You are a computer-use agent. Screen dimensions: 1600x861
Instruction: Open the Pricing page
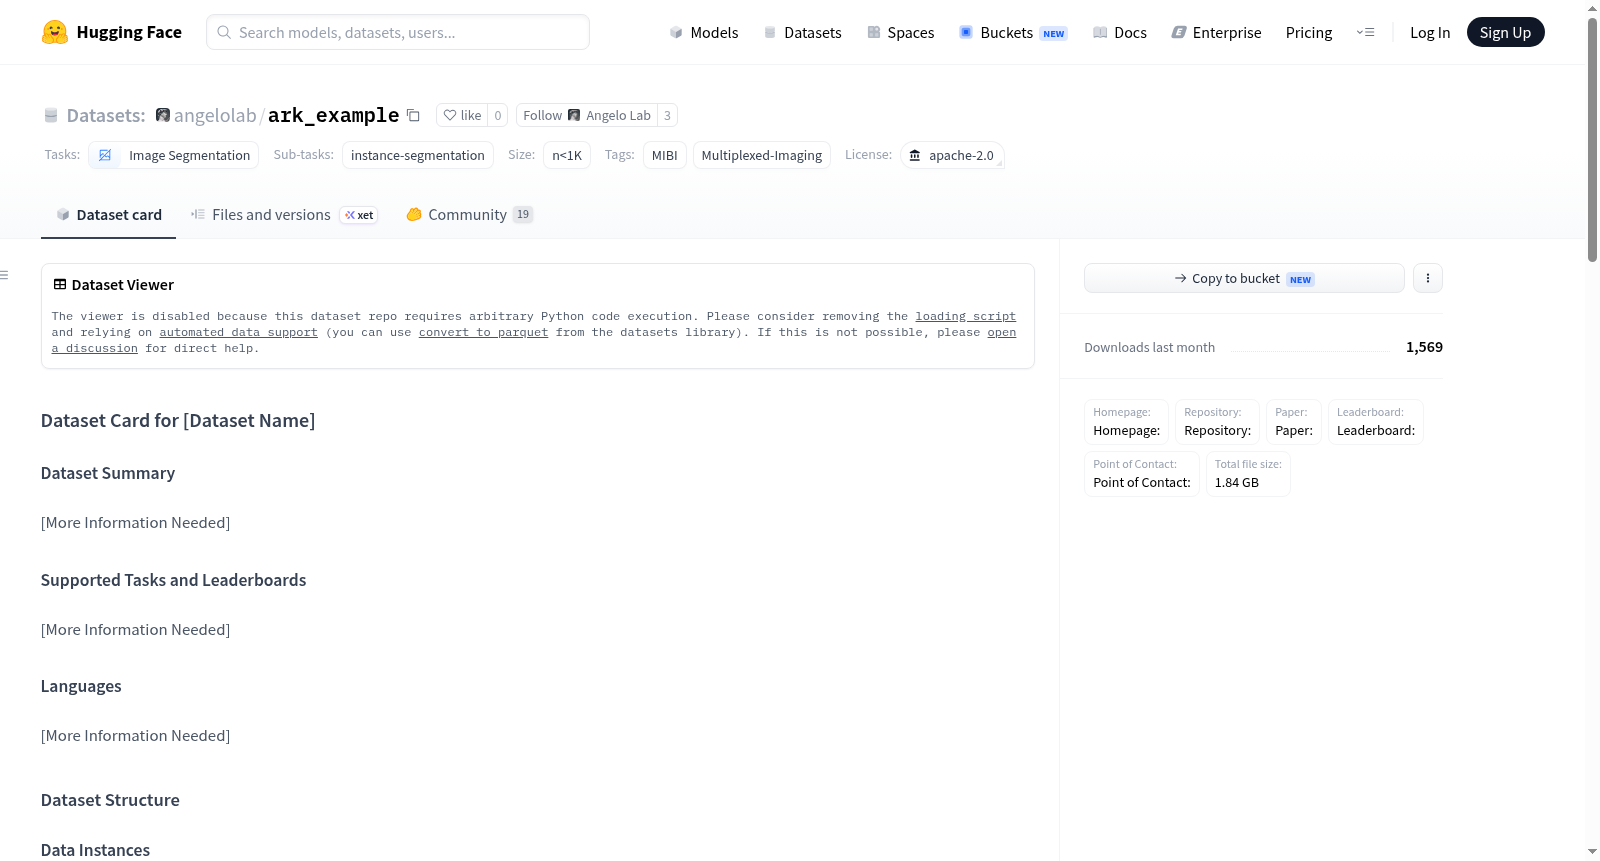[1309, 32]
